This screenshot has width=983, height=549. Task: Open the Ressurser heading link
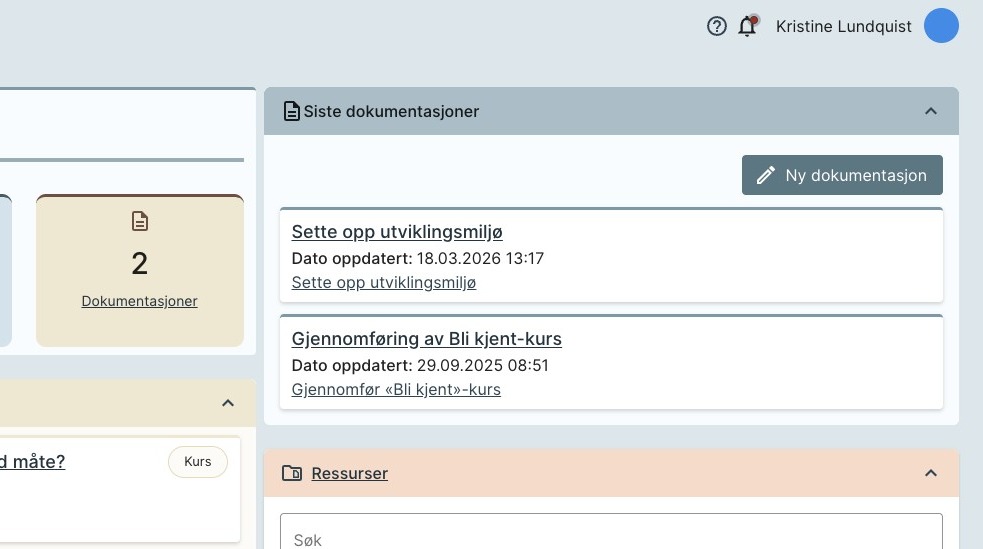pos(350,473)
